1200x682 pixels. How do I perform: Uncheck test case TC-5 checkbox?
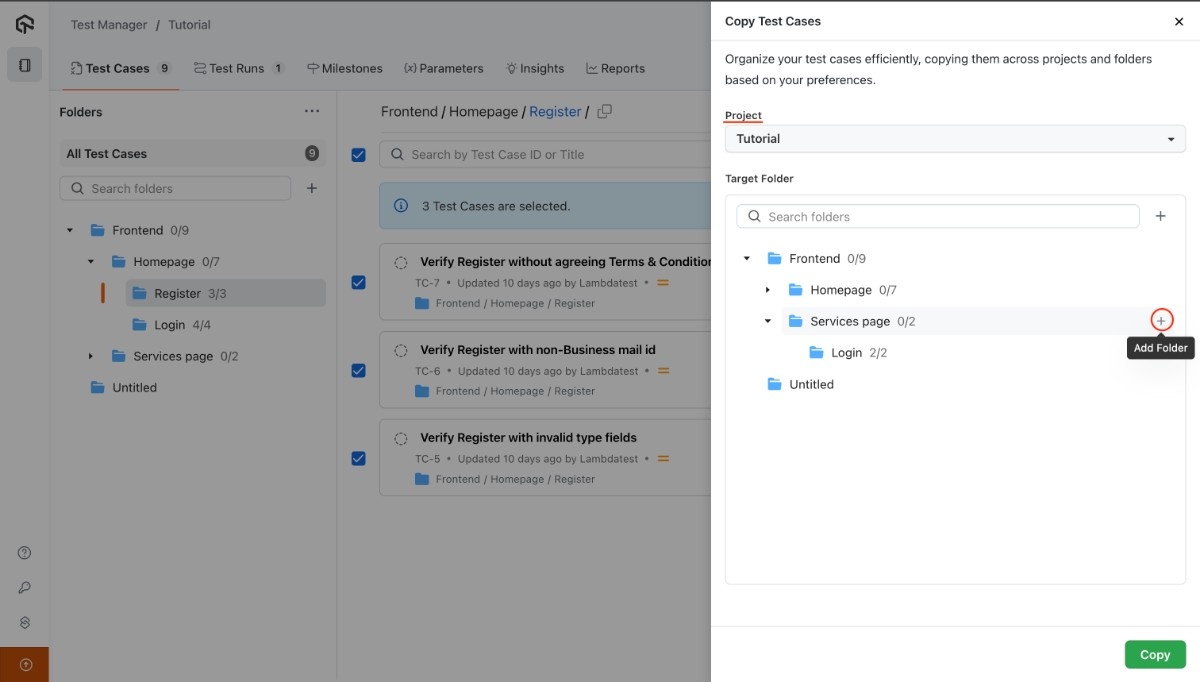pyautogui.click(x=359, y=459)
